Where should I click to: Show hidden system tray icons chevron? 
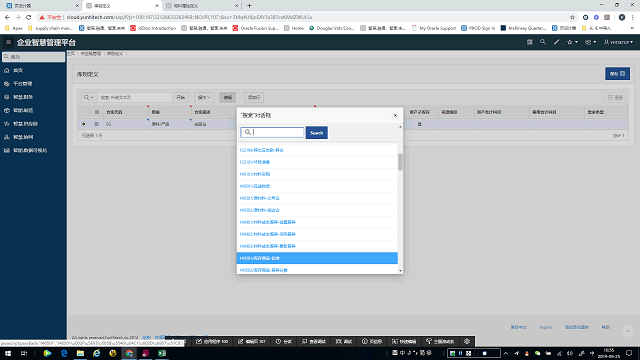click(x=506, y=353)
